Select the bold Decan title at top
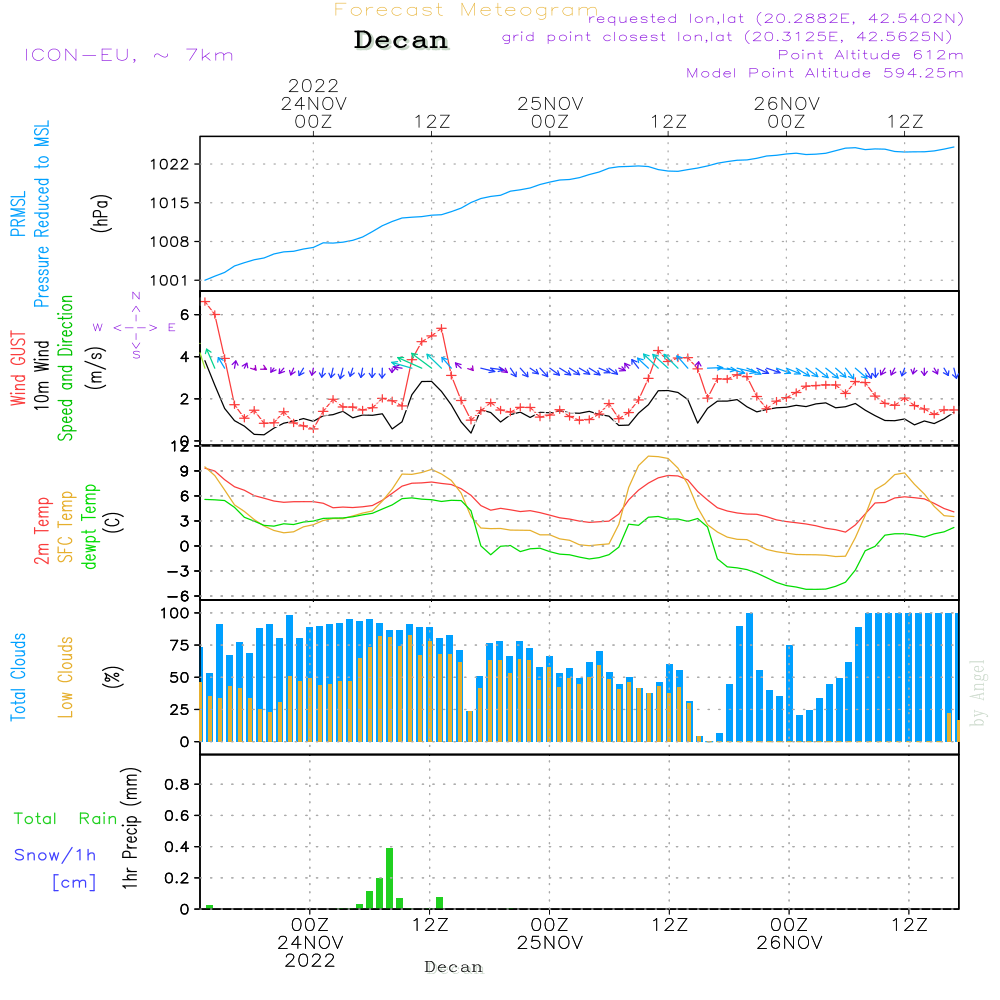 point(401,40)
